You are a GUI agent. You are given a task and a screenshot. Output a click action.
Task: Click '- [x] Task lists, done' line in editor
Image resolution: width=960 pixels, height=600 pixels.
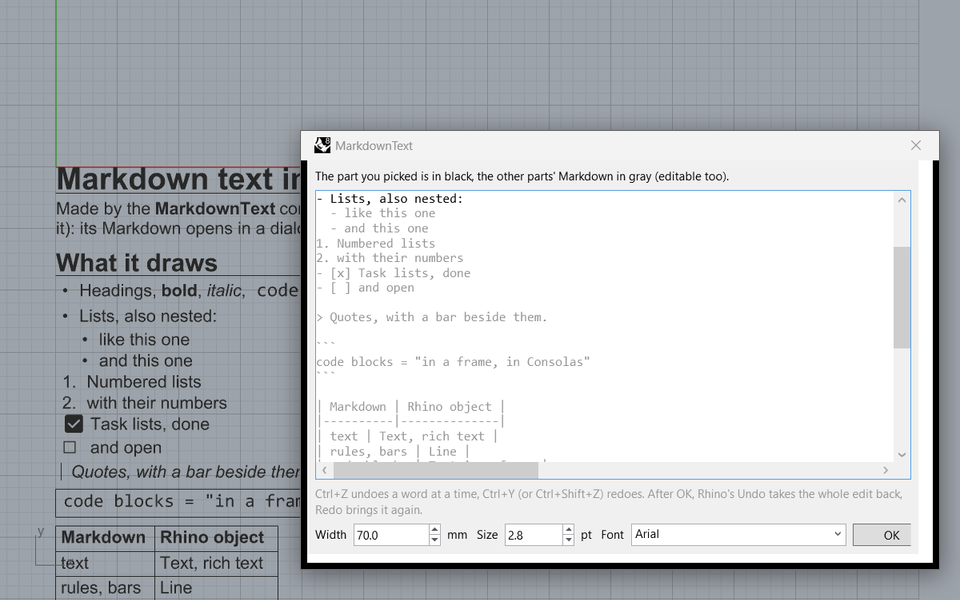[394, 273]
